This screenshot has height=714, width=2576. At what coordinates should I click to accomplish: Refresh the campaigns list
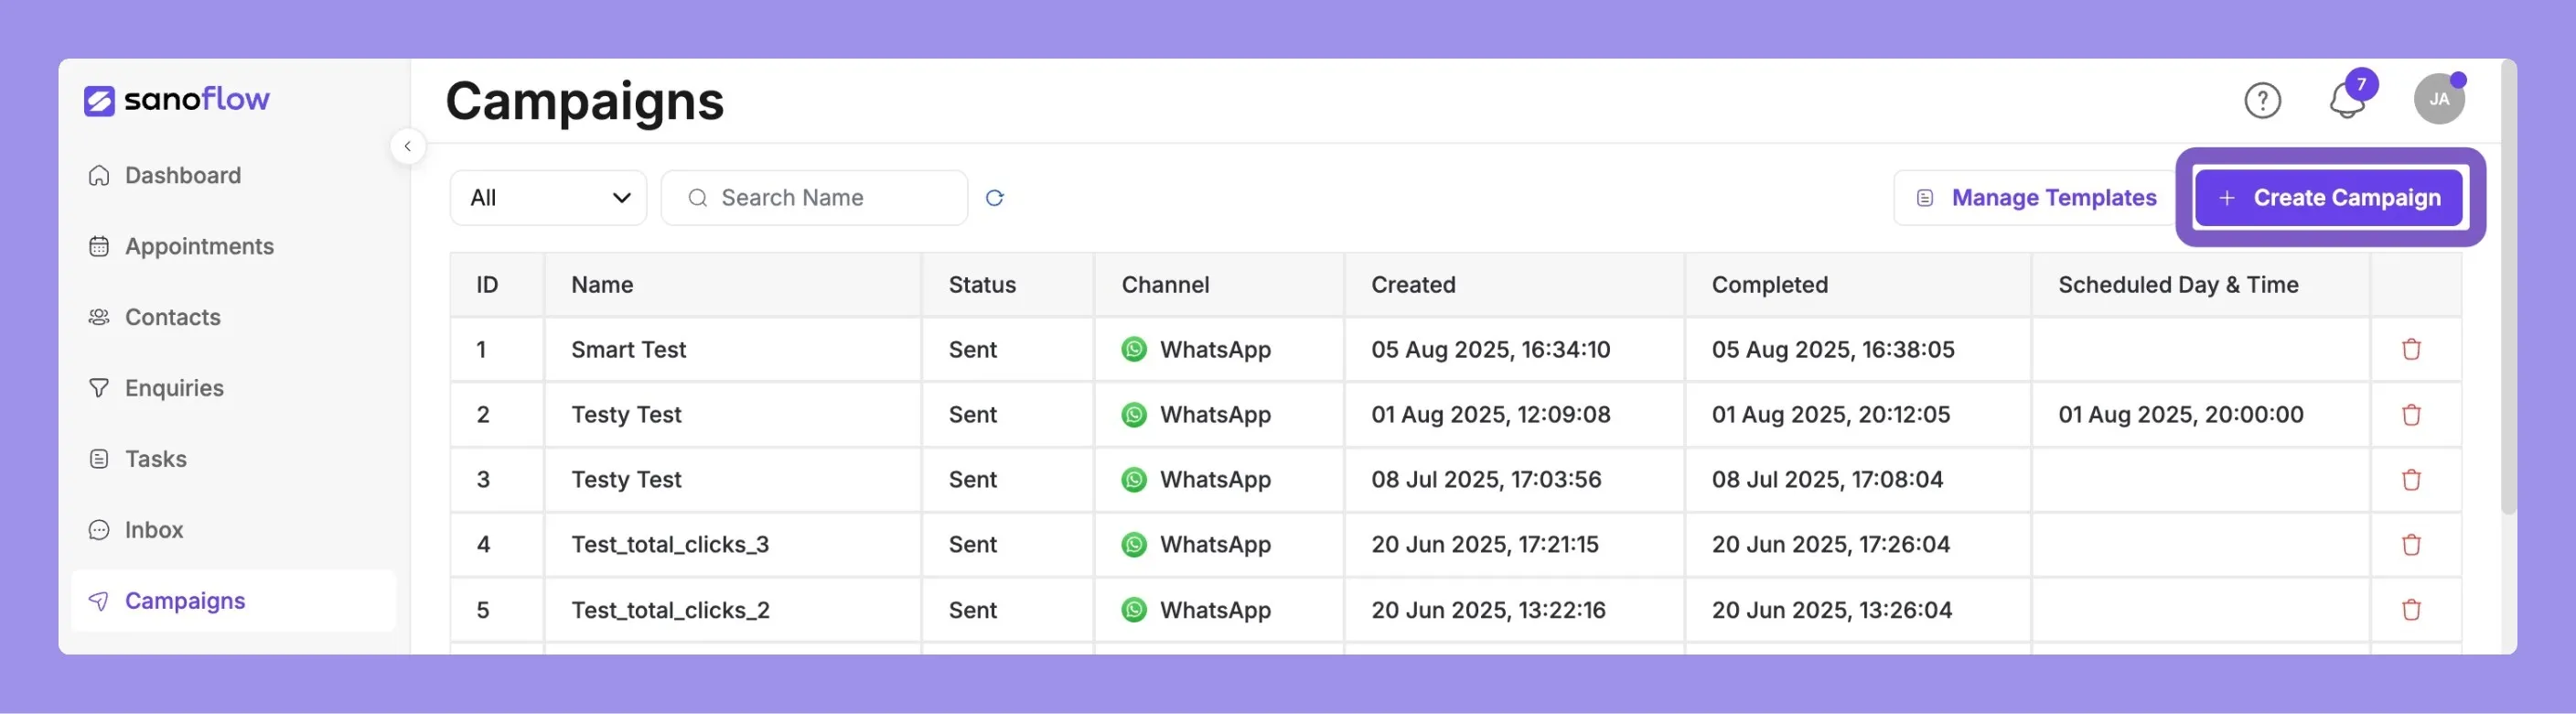click(x=994, y=198)
